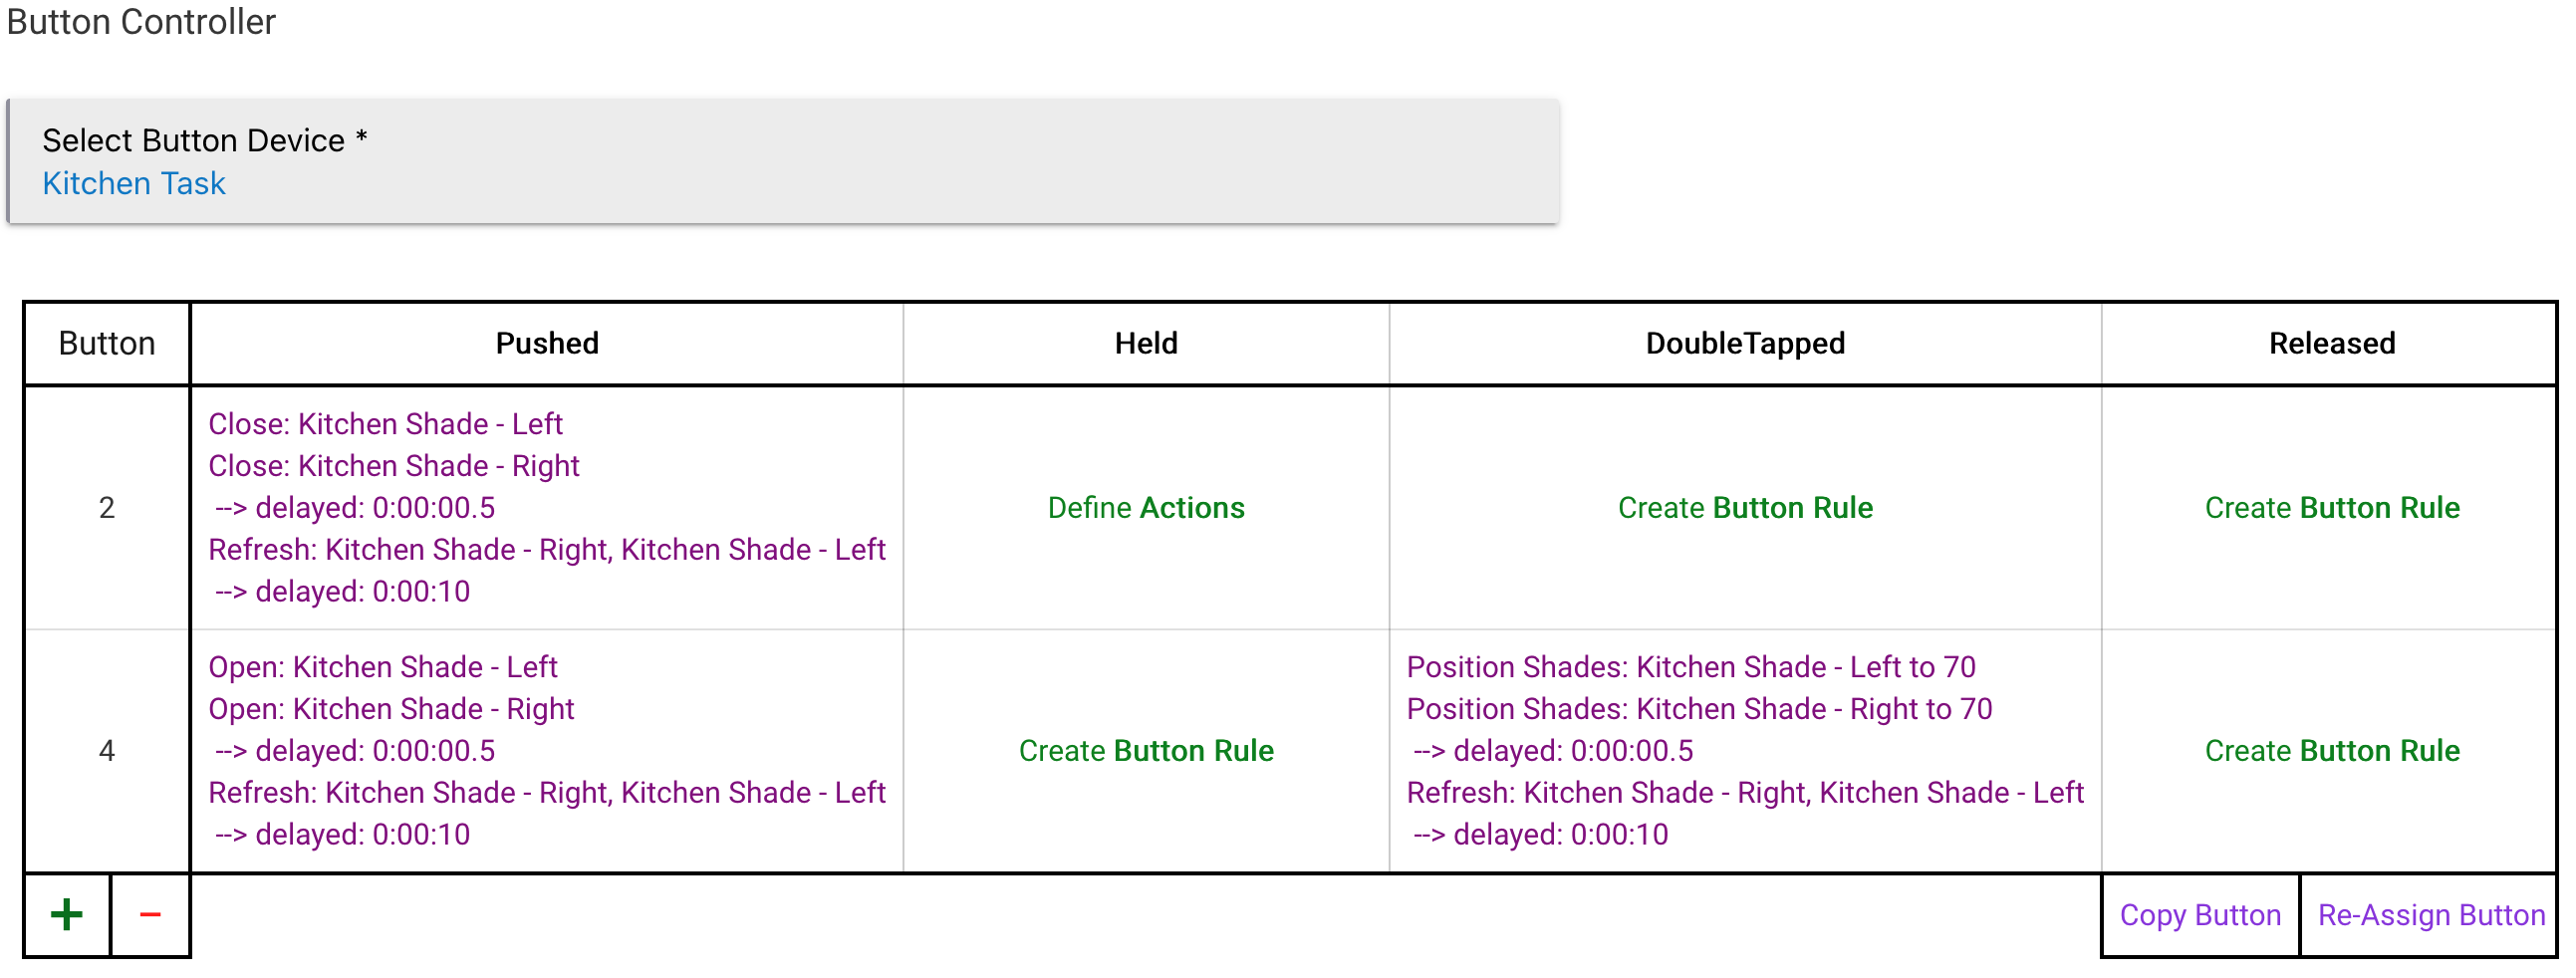2576x978 pixels.
Task: Click Copy Button
Action: 2199,915
